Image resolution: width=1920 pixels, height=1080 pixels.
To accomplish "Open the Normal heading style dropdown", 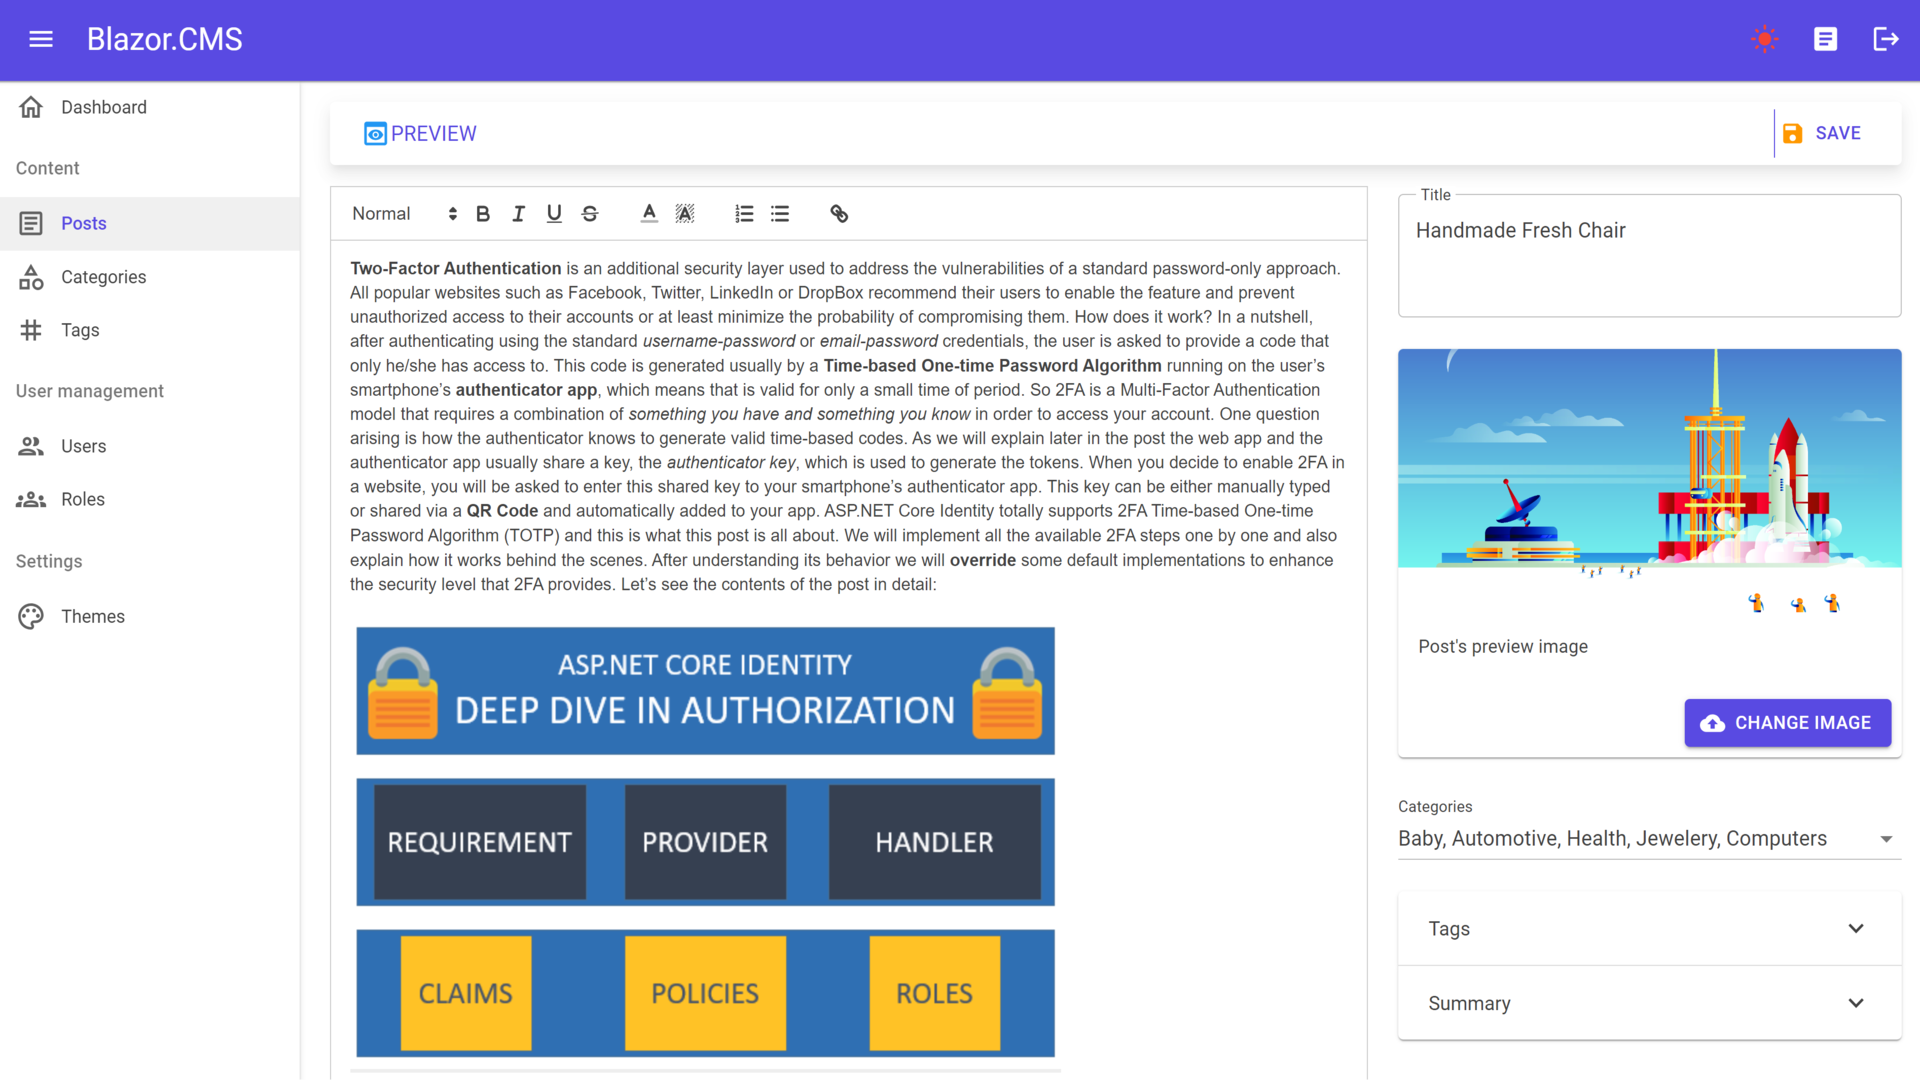I will tap(404, 214).
